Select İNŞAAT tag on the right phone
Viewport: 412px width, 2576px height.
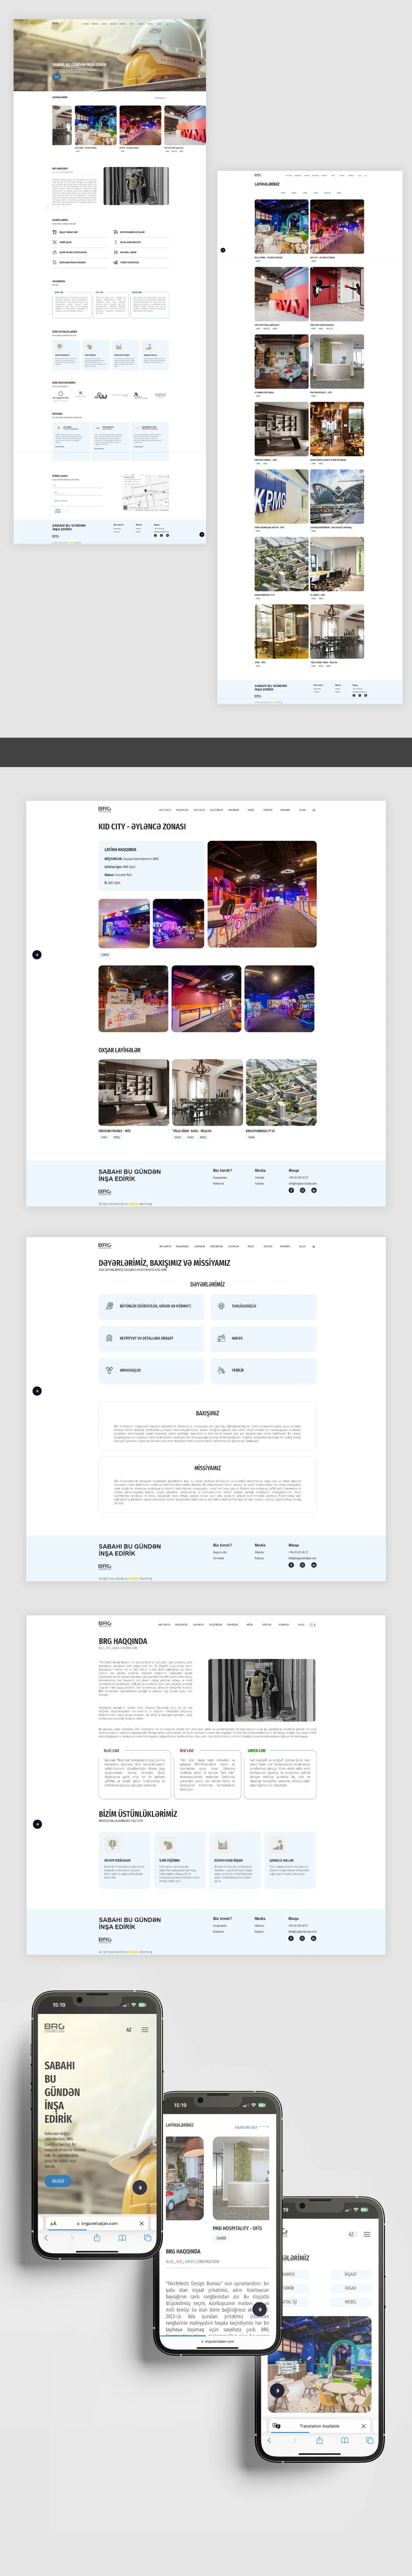coord(351,2274)
